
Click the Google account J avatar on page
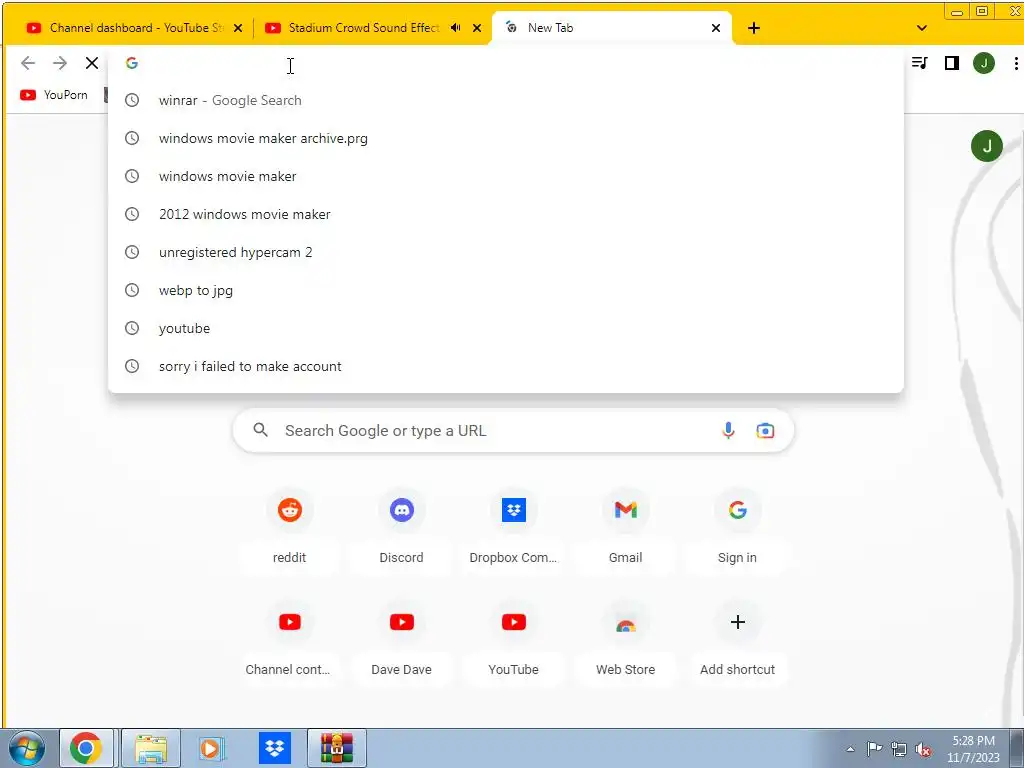pyautogui.click(x=986, y=146)
